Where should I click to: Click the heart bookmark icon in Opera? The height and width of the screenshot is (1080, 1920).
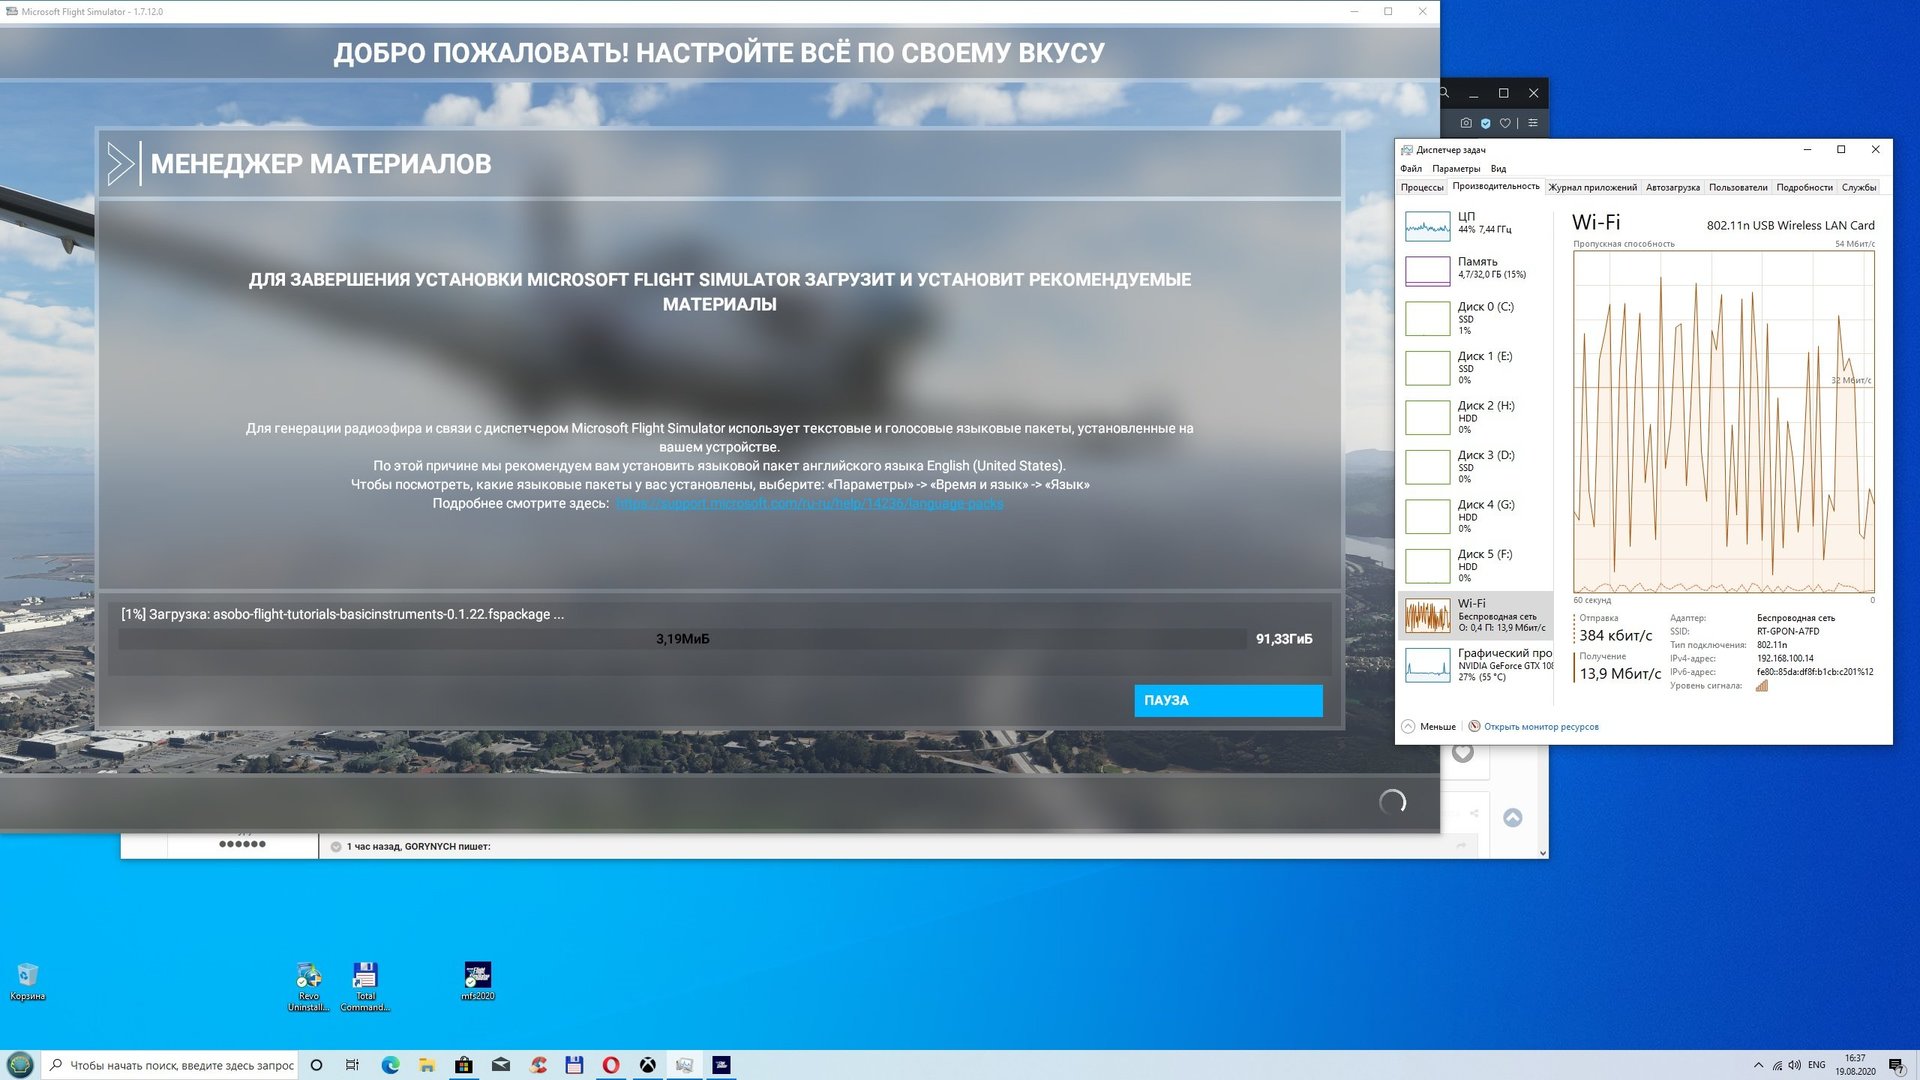click(x=1504, y=123)
